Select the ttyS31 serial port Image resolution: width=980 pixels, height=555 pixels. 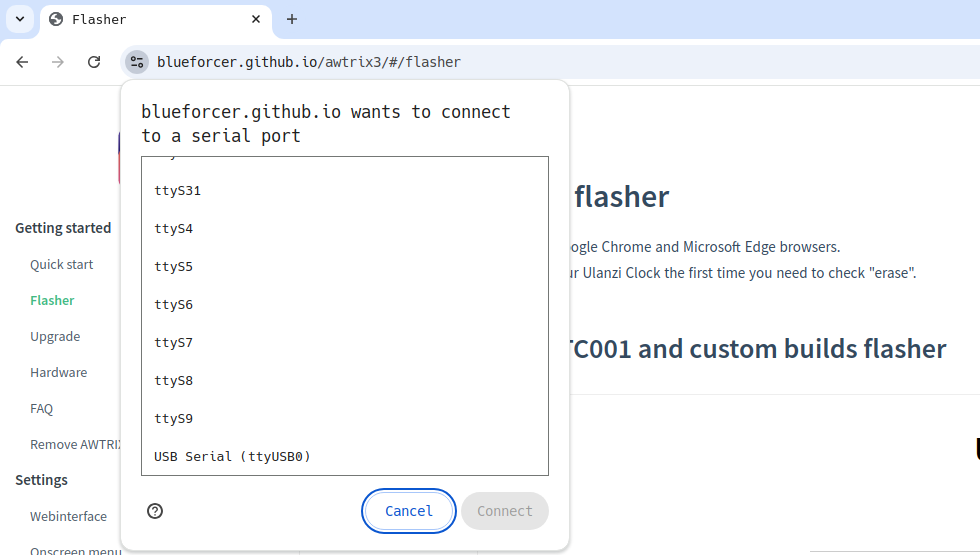click(x=178, y=191)
